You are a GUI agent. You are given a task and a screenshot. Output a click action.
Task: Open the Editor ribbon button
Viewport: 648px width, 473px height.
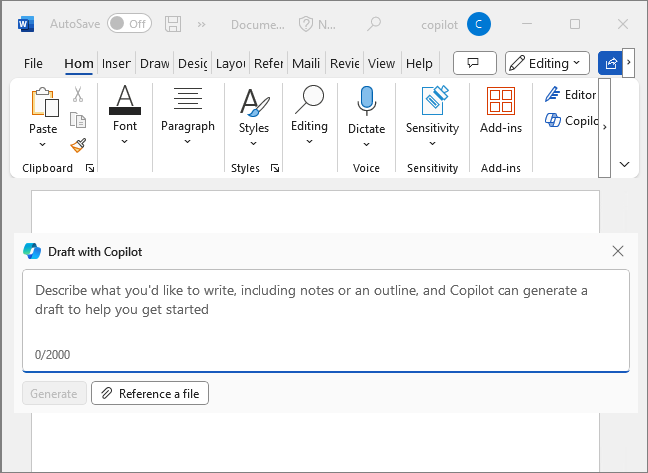click(570, 95)
